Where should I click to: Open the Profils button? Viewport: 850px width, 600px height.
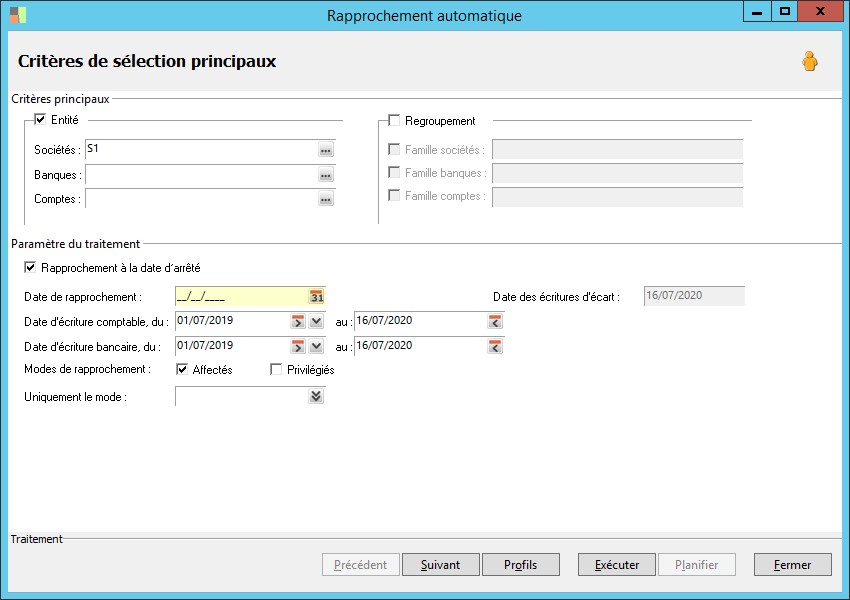(520, 565)
